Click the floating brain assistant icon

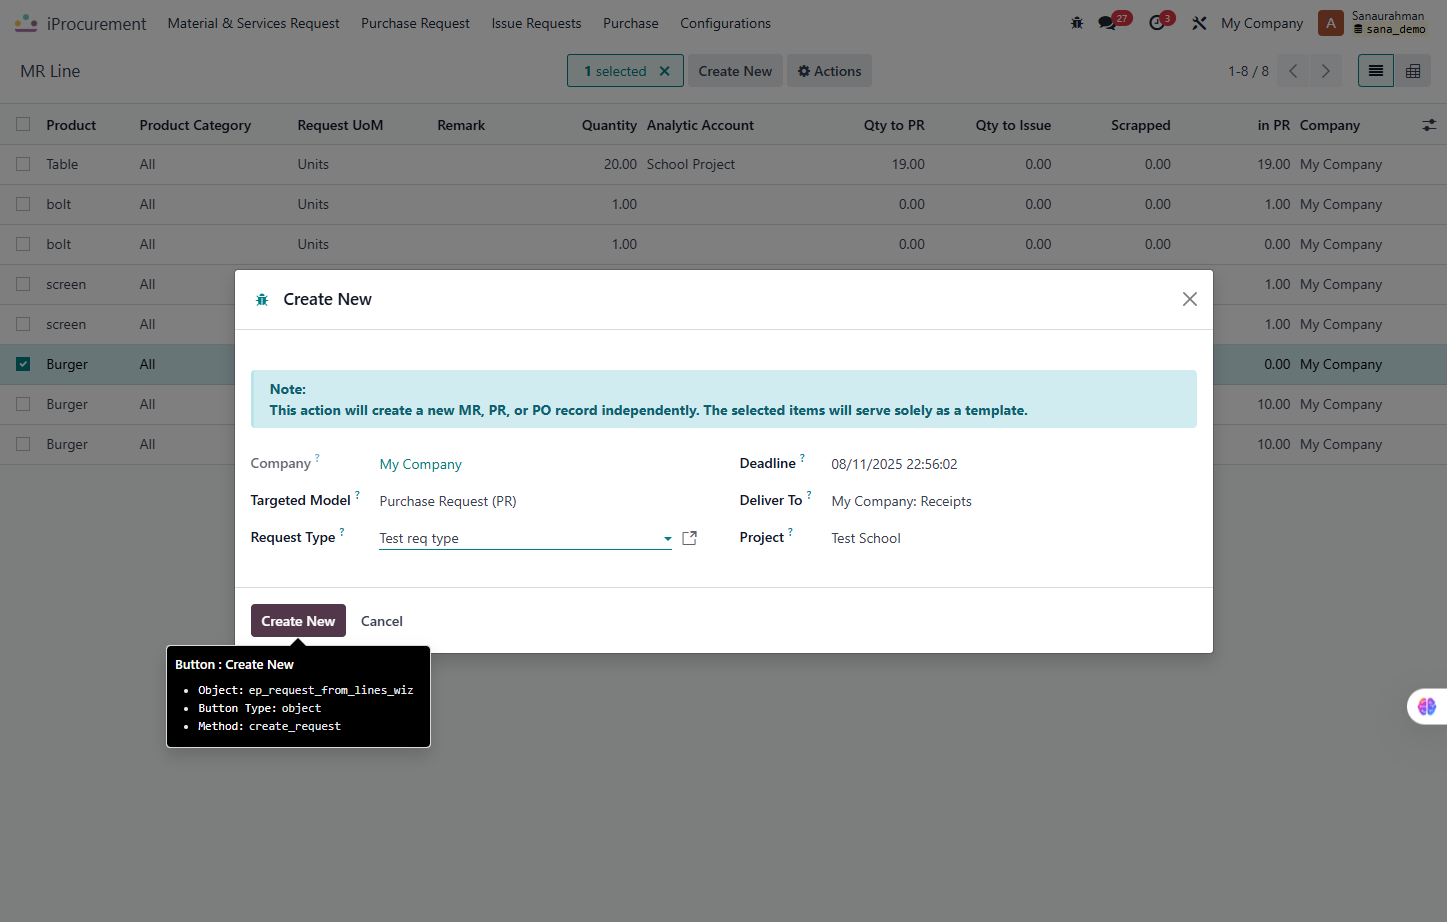[x=1427, y=706]
